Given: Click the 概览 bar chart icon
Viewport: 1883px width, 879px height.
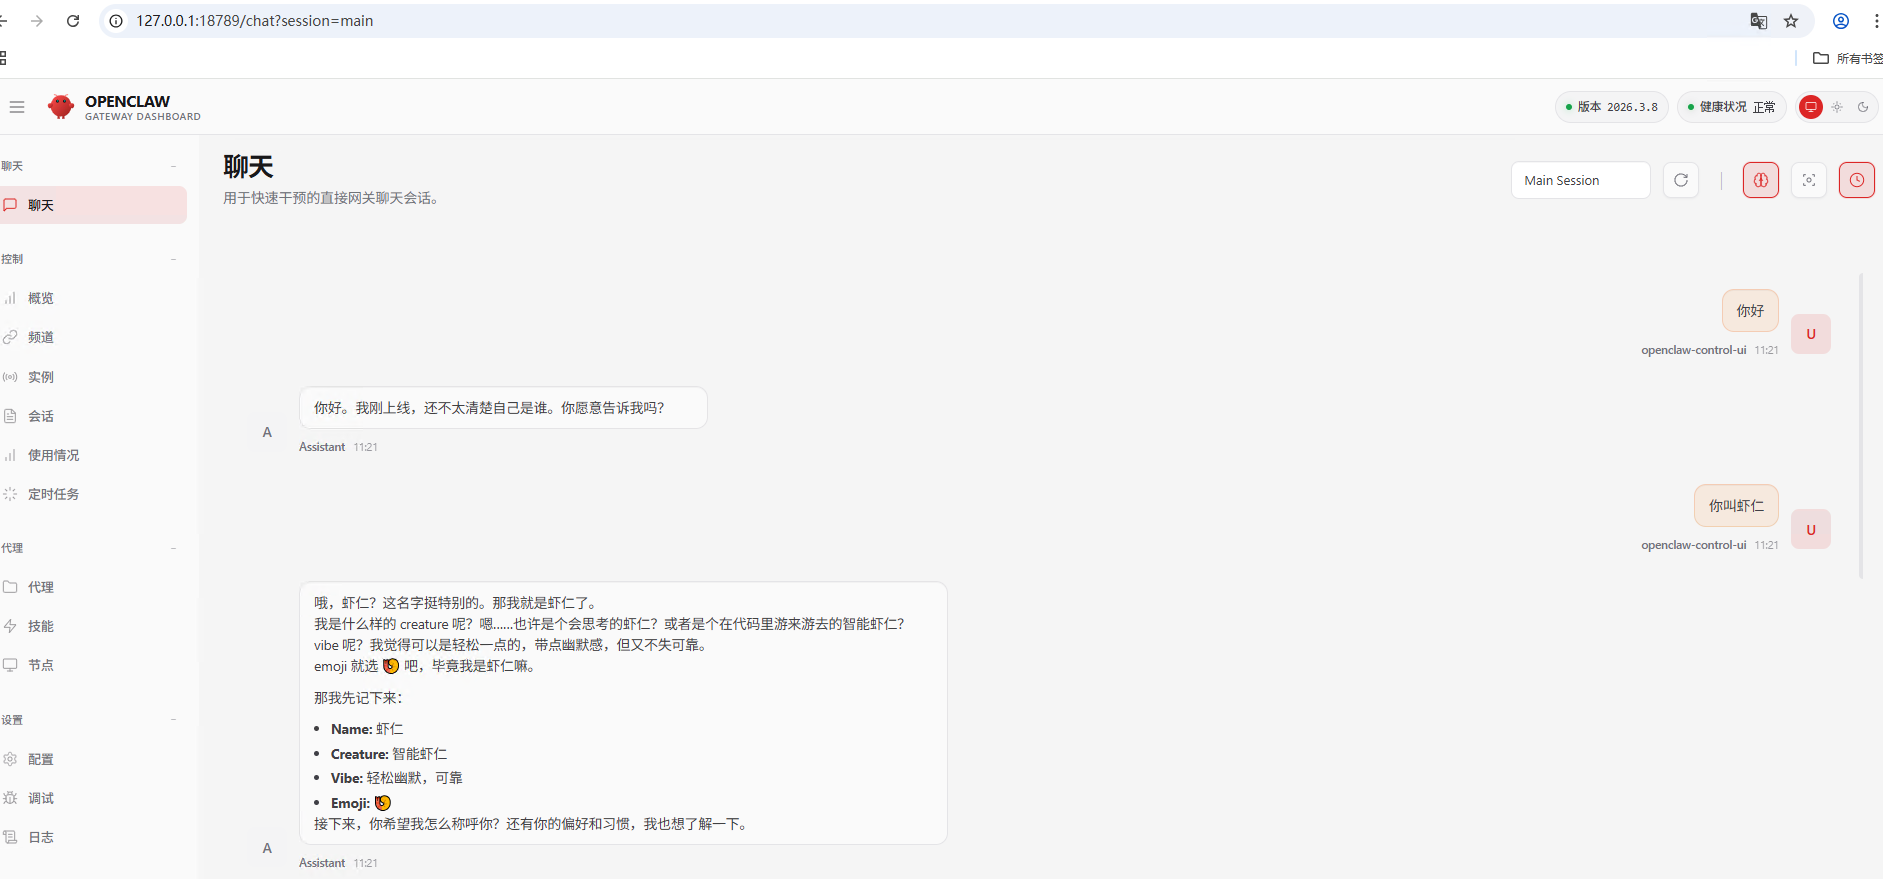Looking at the screenshot, I should (10, 298).
